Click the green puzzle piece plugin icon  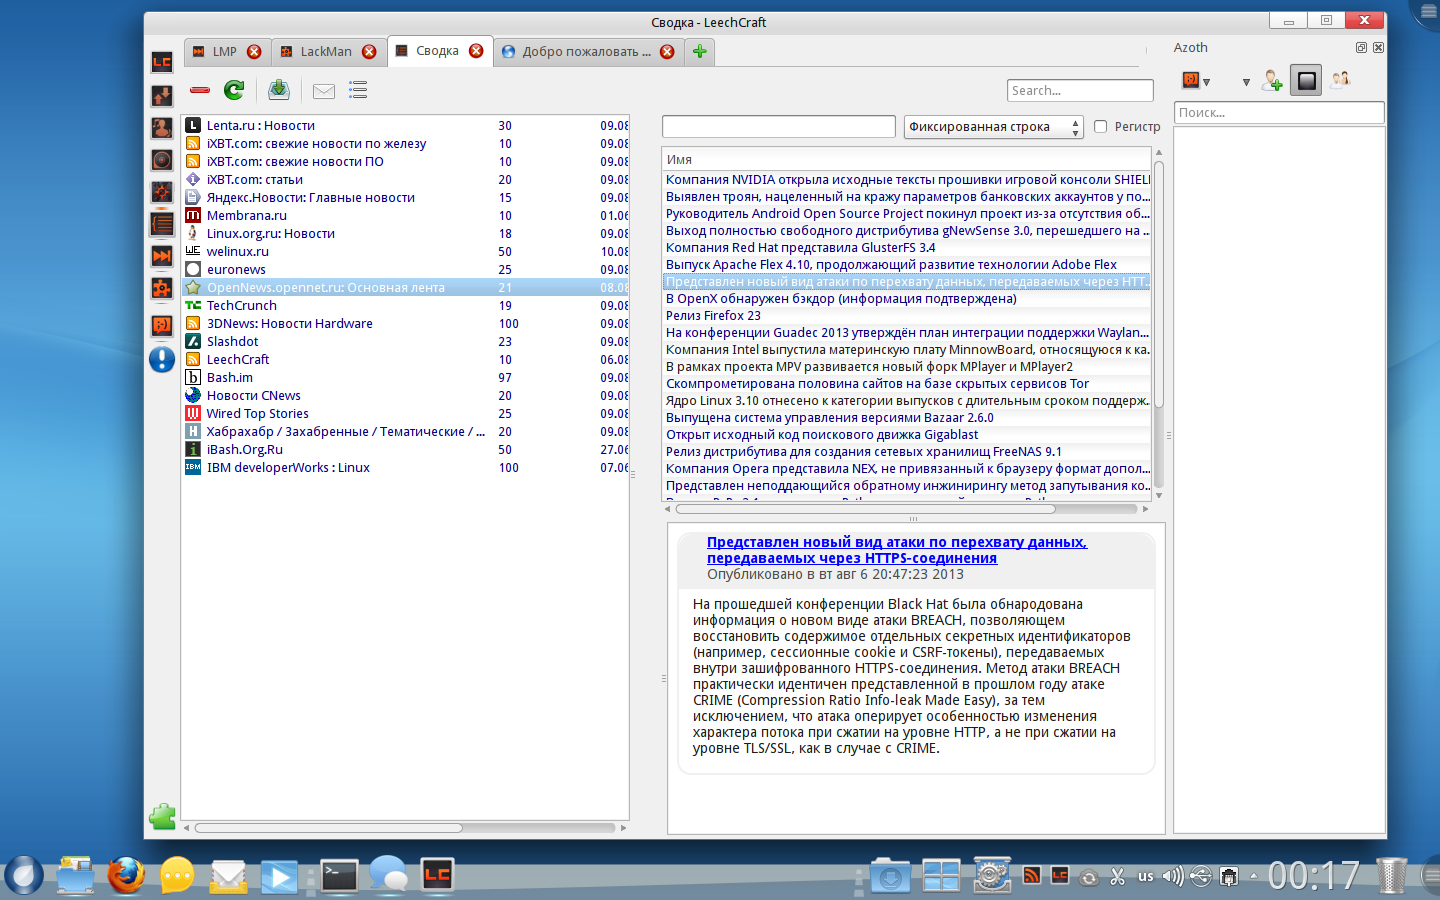coord(162,817)
